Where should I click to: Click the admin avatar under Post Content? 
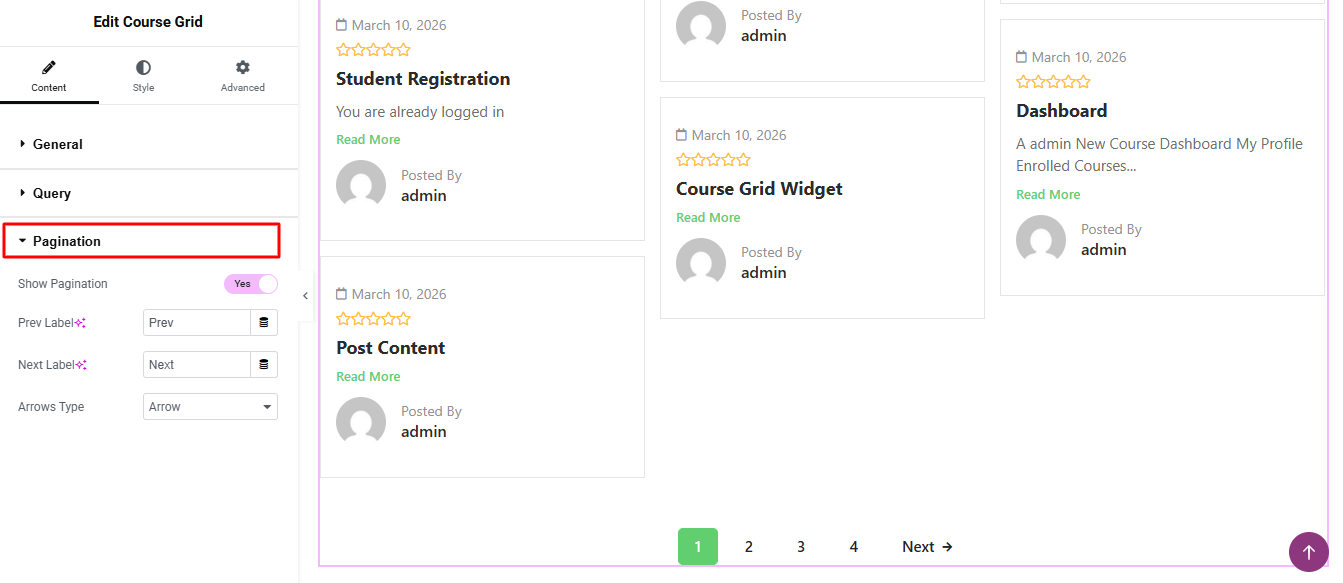pyautogui.click(x=361, y=421)
